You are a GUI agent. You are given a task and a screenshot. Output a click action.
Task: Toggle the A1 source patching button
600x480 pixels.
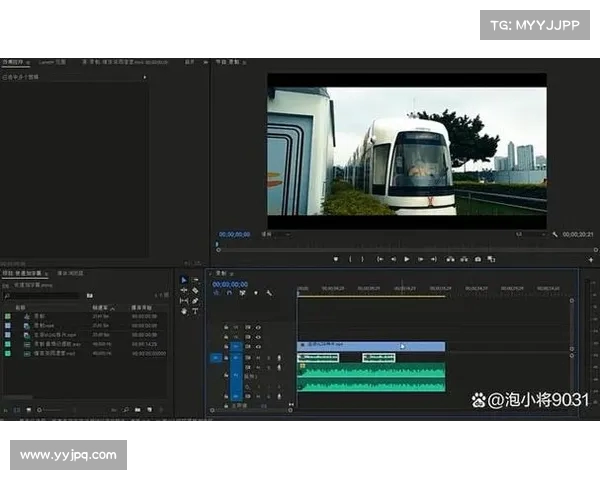215,358
